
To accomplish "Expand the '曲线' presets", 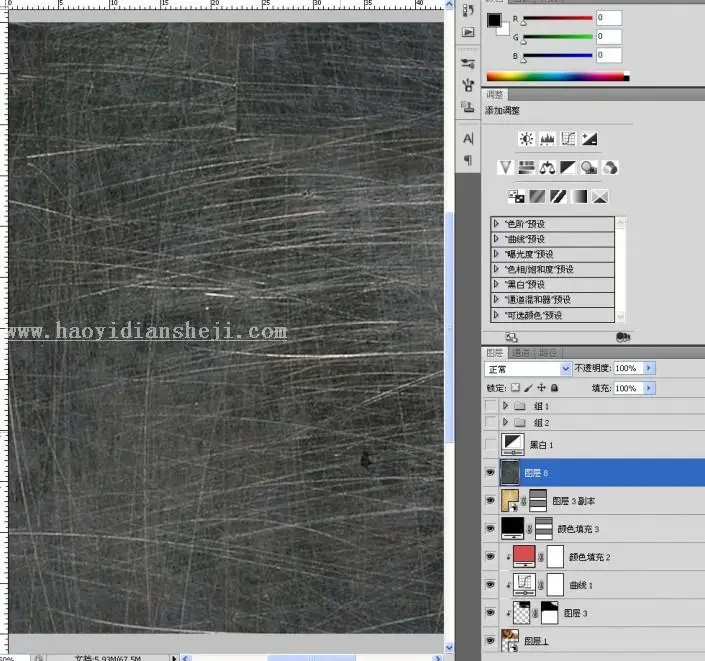I will pos(496,239).
